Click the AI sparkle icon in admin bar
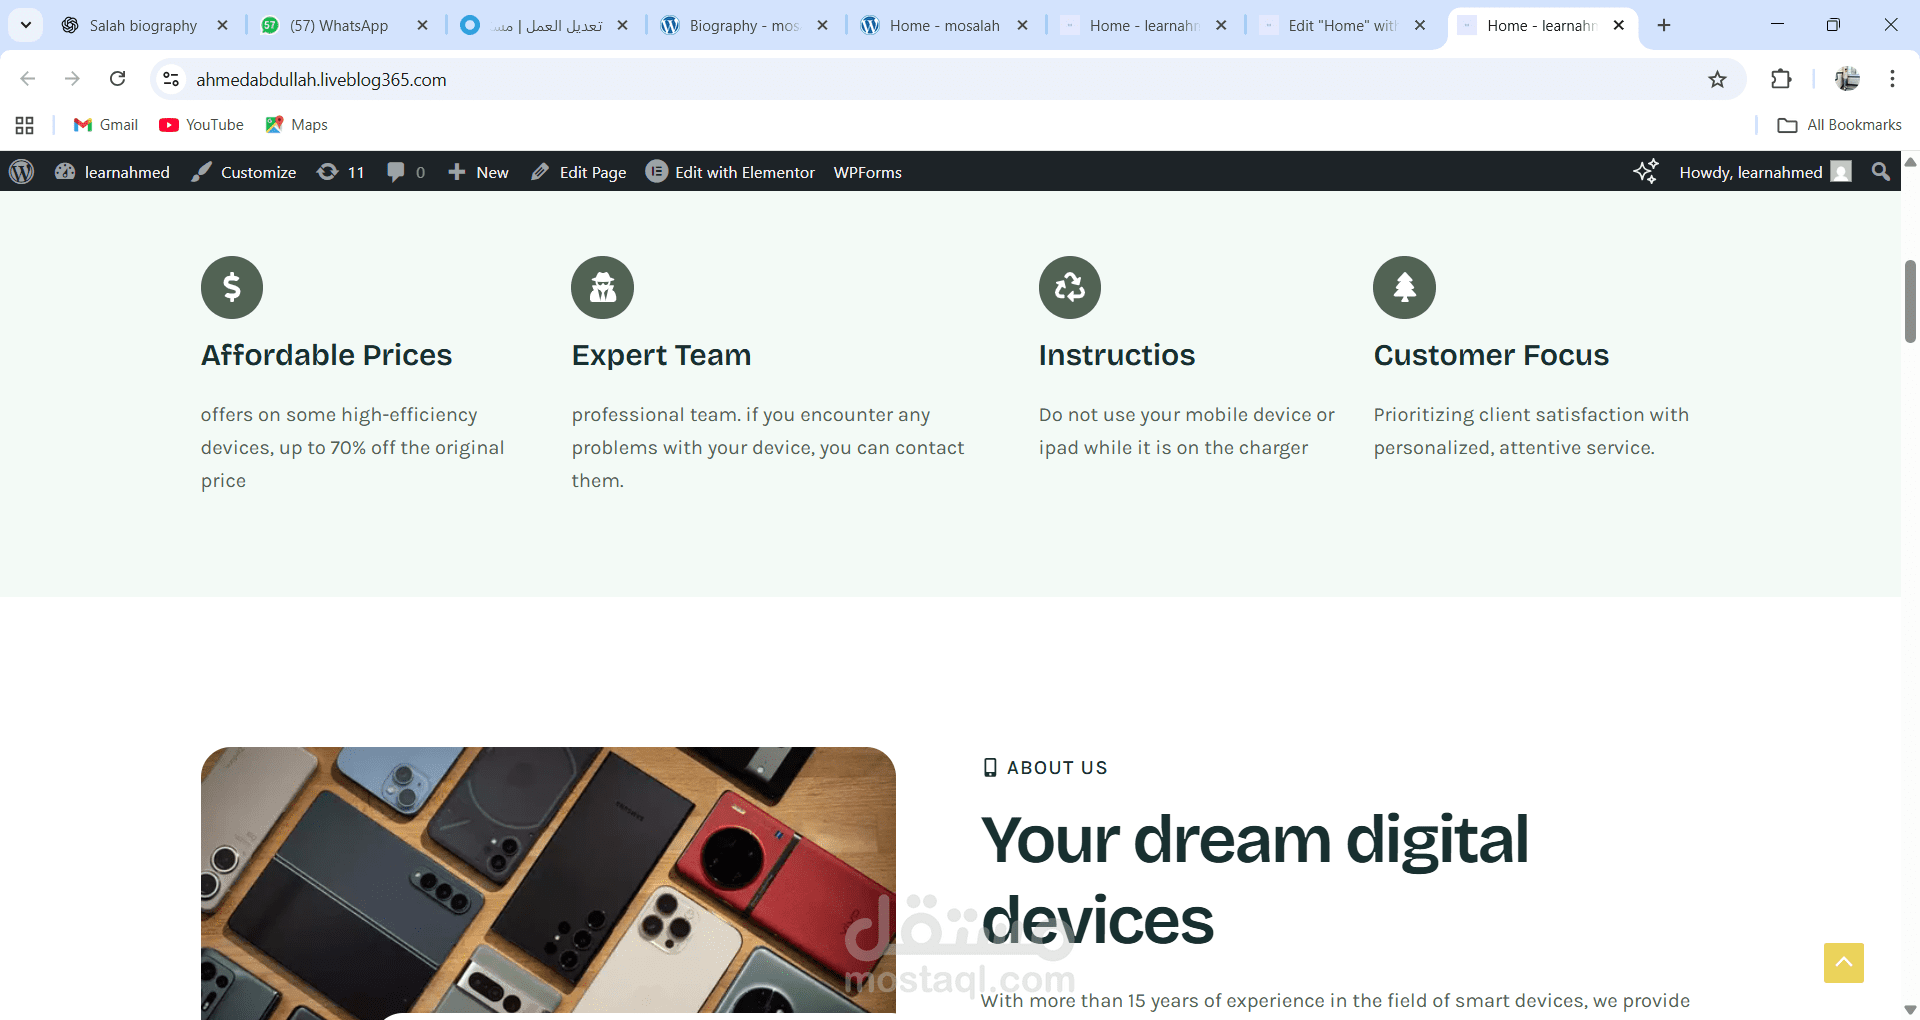The width and height of the screenshot is (1920, 1020). [x=1646, y=172]
